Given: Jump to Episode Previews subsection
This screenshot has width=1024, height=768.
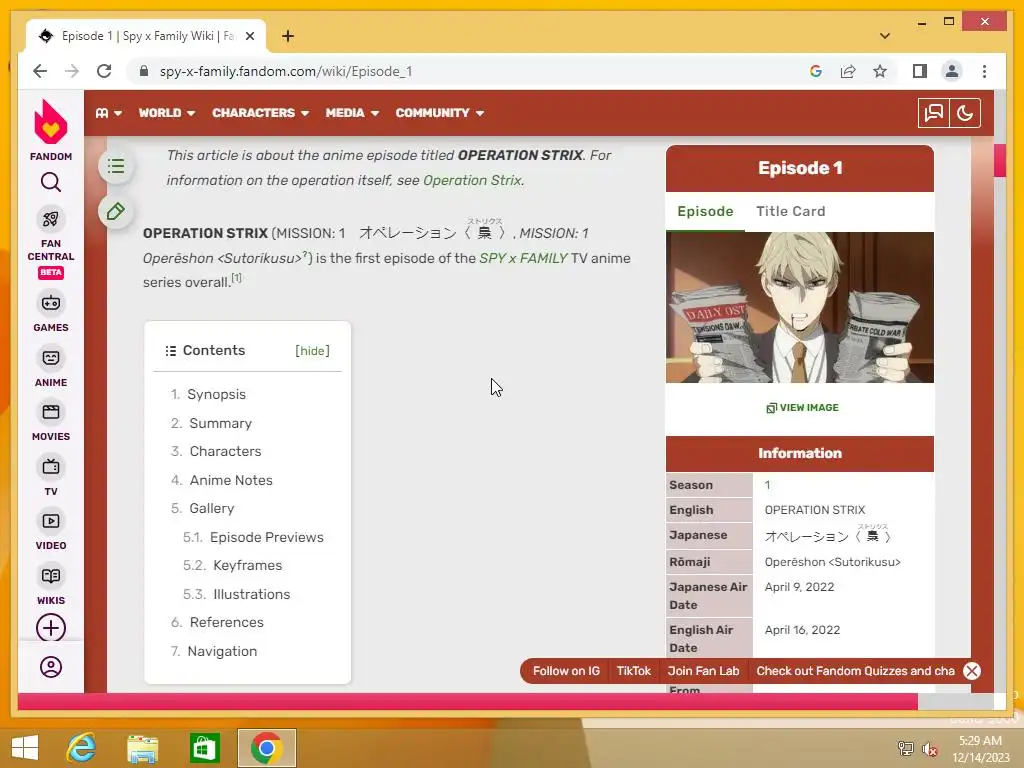Looking at the screenshot, I should (x=266, y=537).
